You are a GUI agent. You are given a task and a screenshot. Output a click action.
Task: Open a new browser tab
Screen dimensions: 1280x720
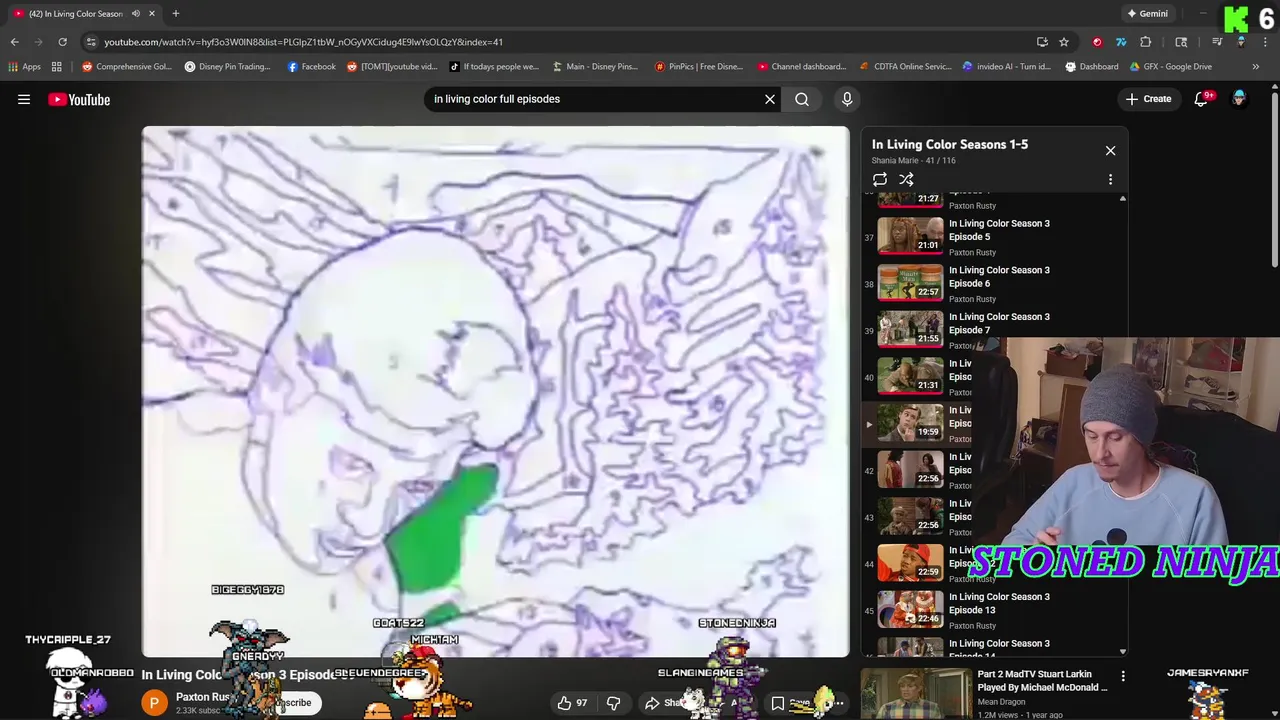pyautogui.click(x=175, y=14)
